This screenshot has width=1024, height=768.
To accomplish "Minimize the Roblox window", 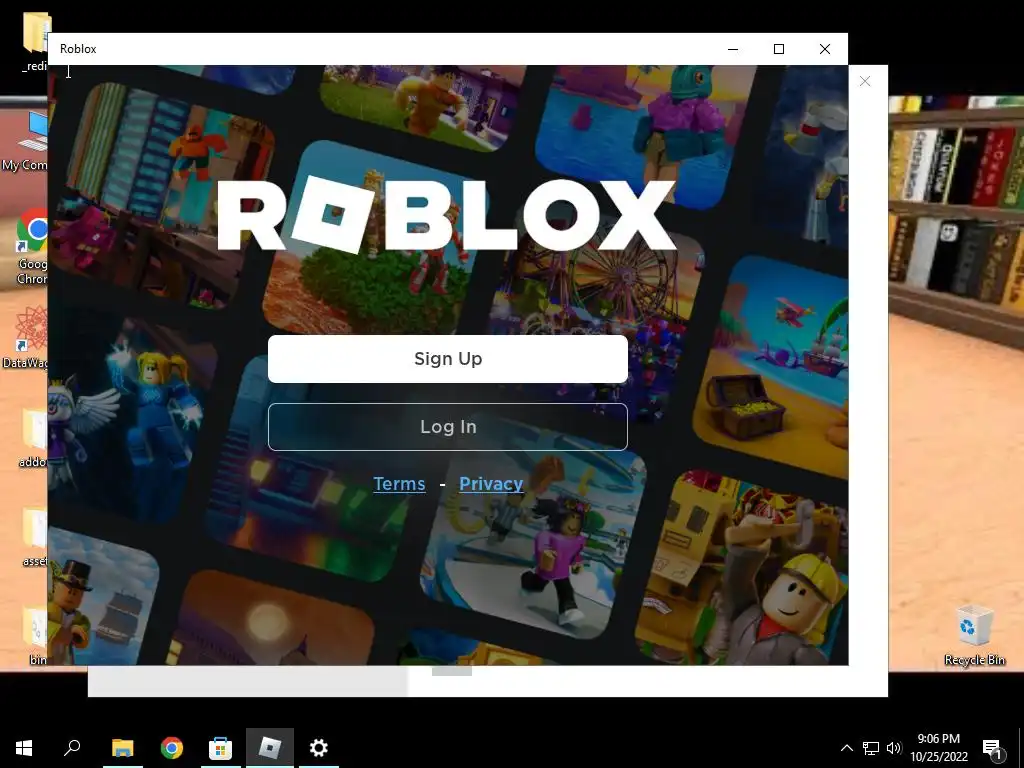I will point(733,49).
